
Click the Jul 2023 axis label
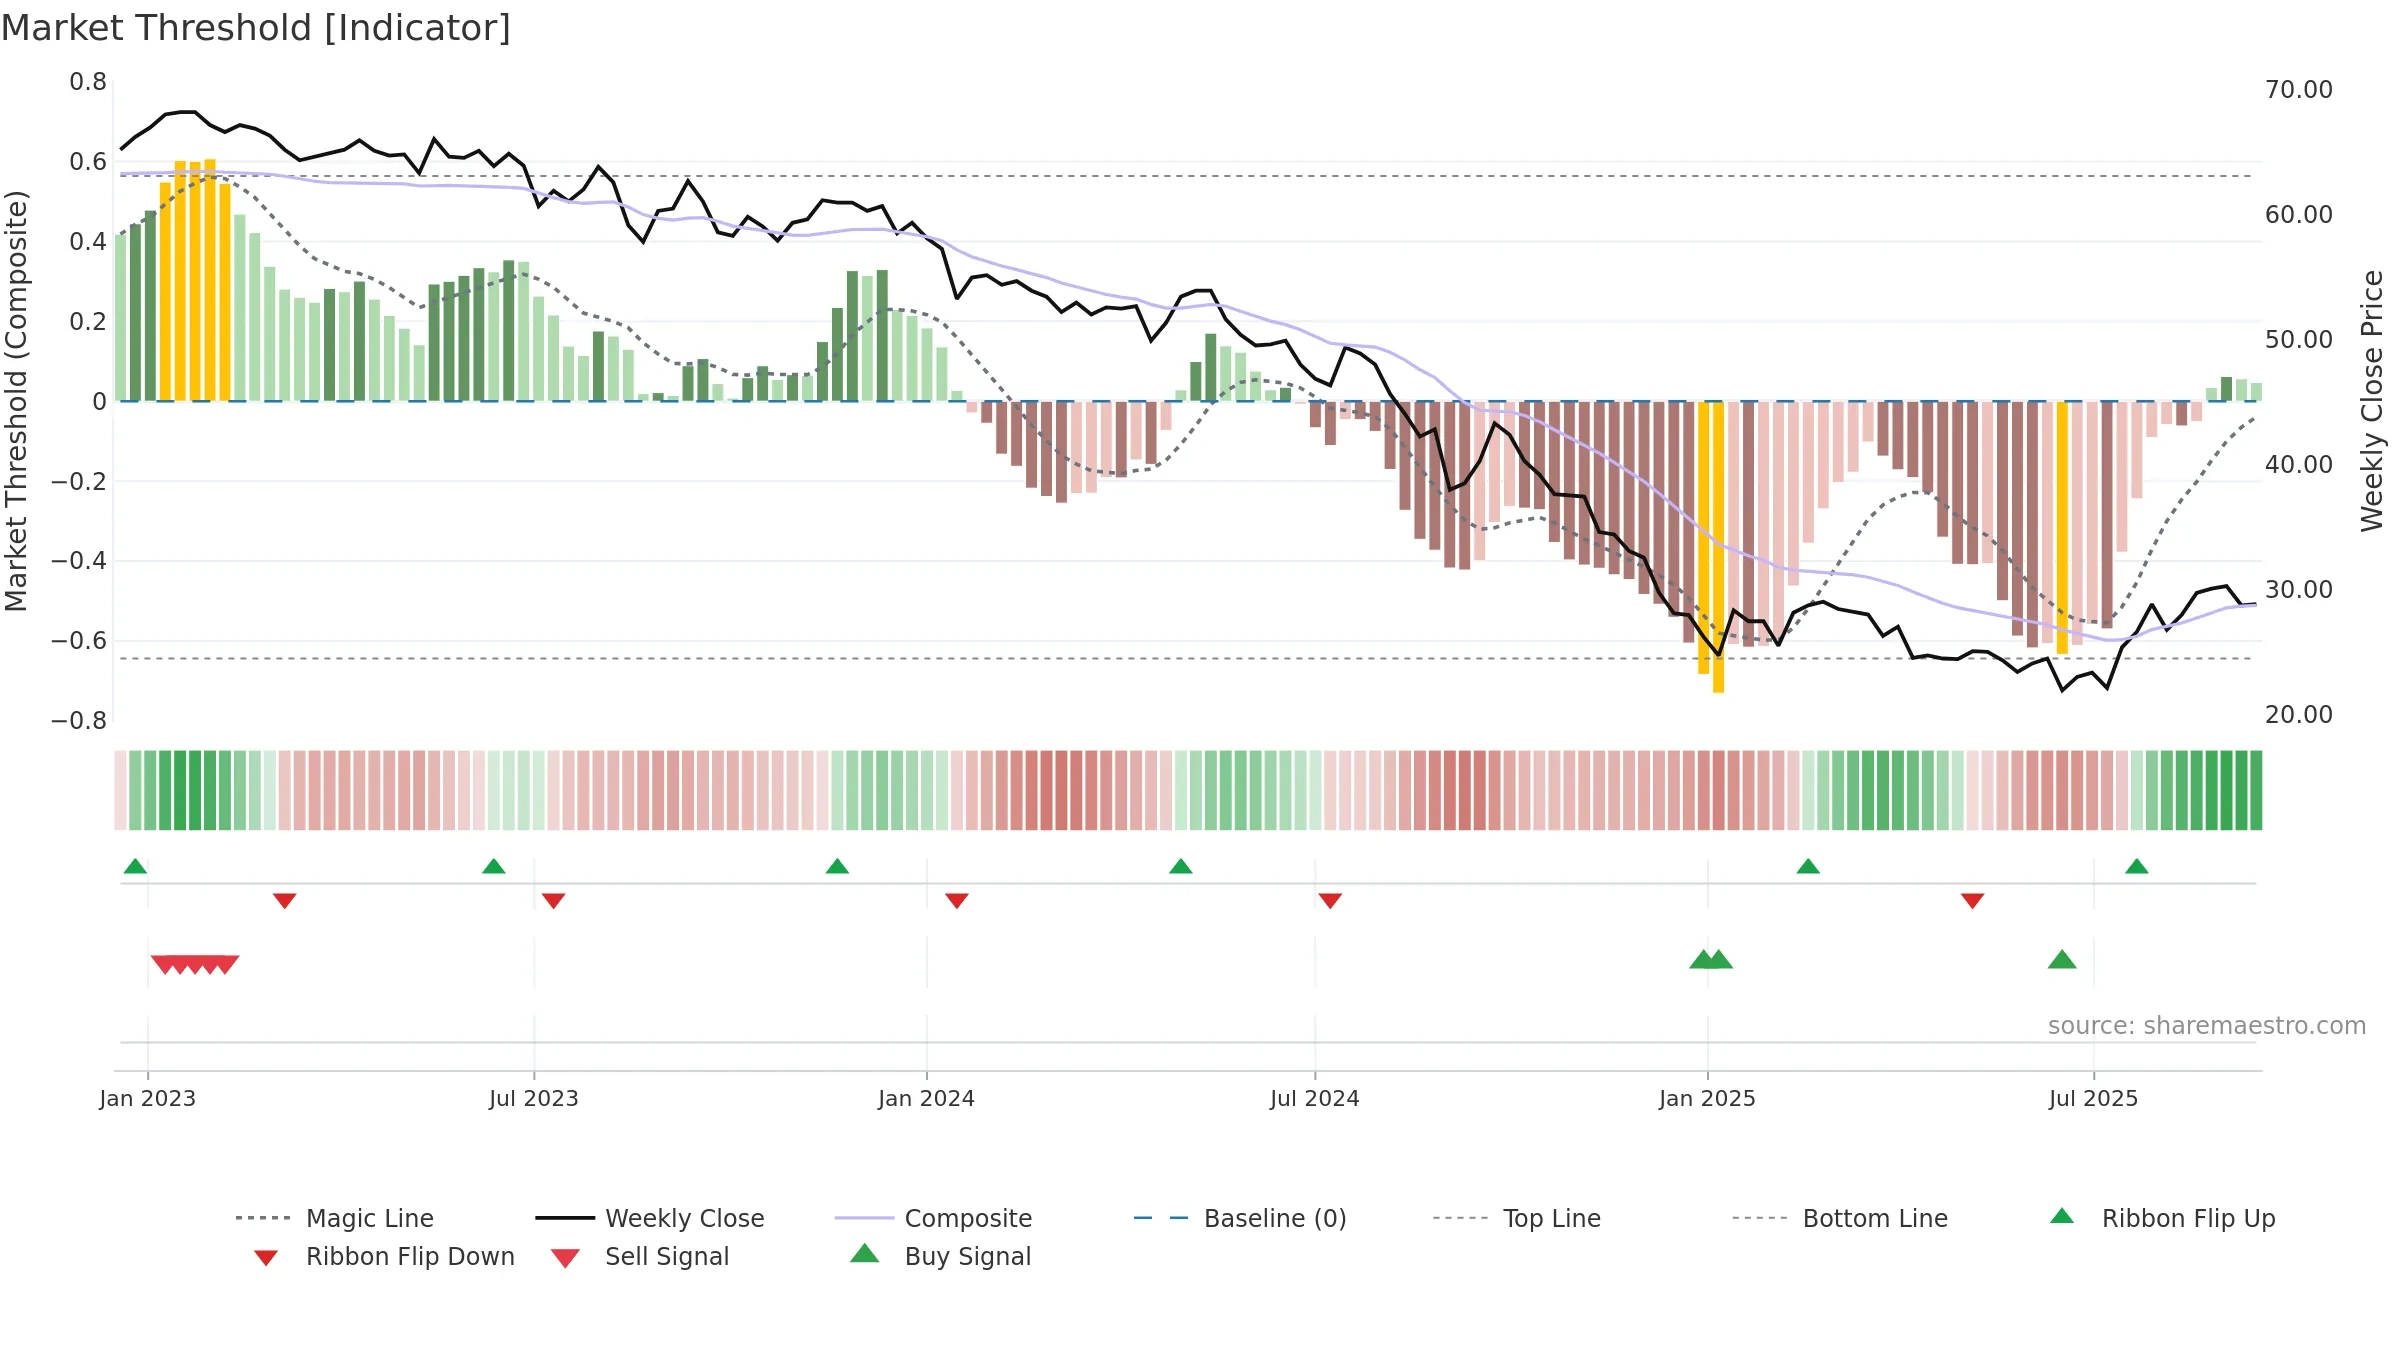pos(534,1098)
